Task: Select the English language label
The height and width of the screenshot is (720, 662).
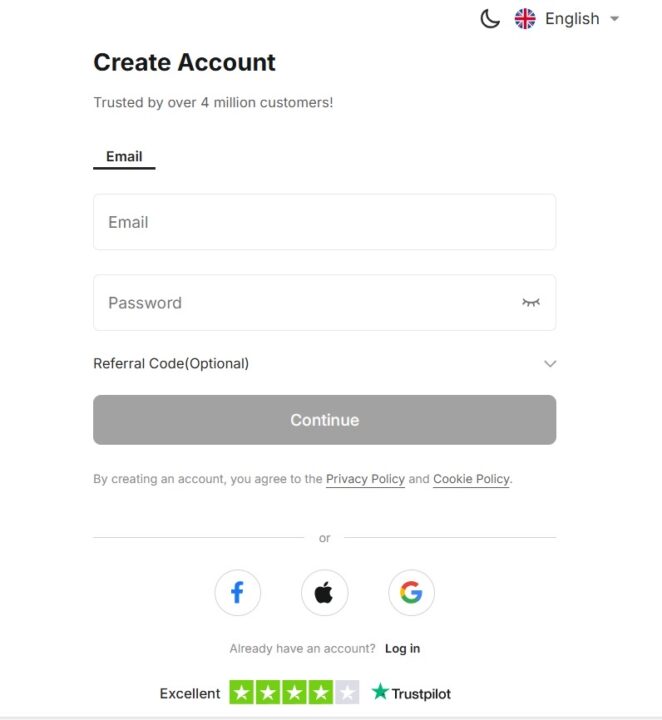Action: pyautogui.click(x=572, y=19)
